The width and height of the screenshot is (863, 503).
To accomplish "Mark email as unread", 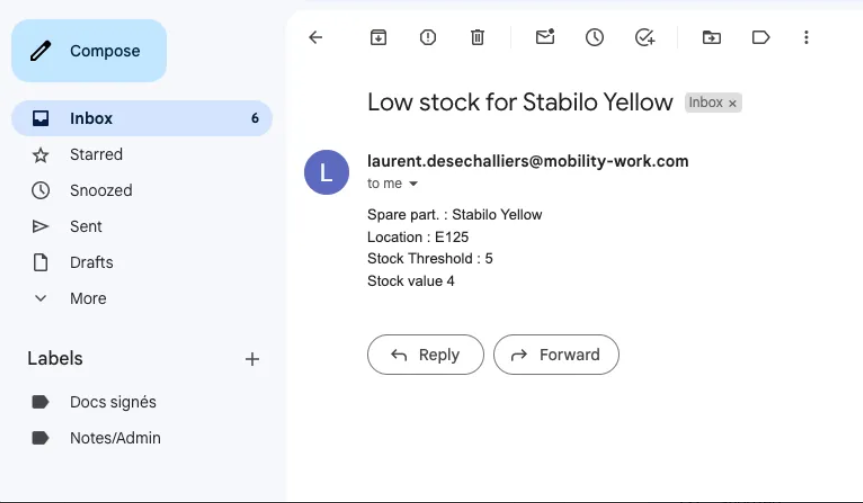I will [x=545, y=38].
